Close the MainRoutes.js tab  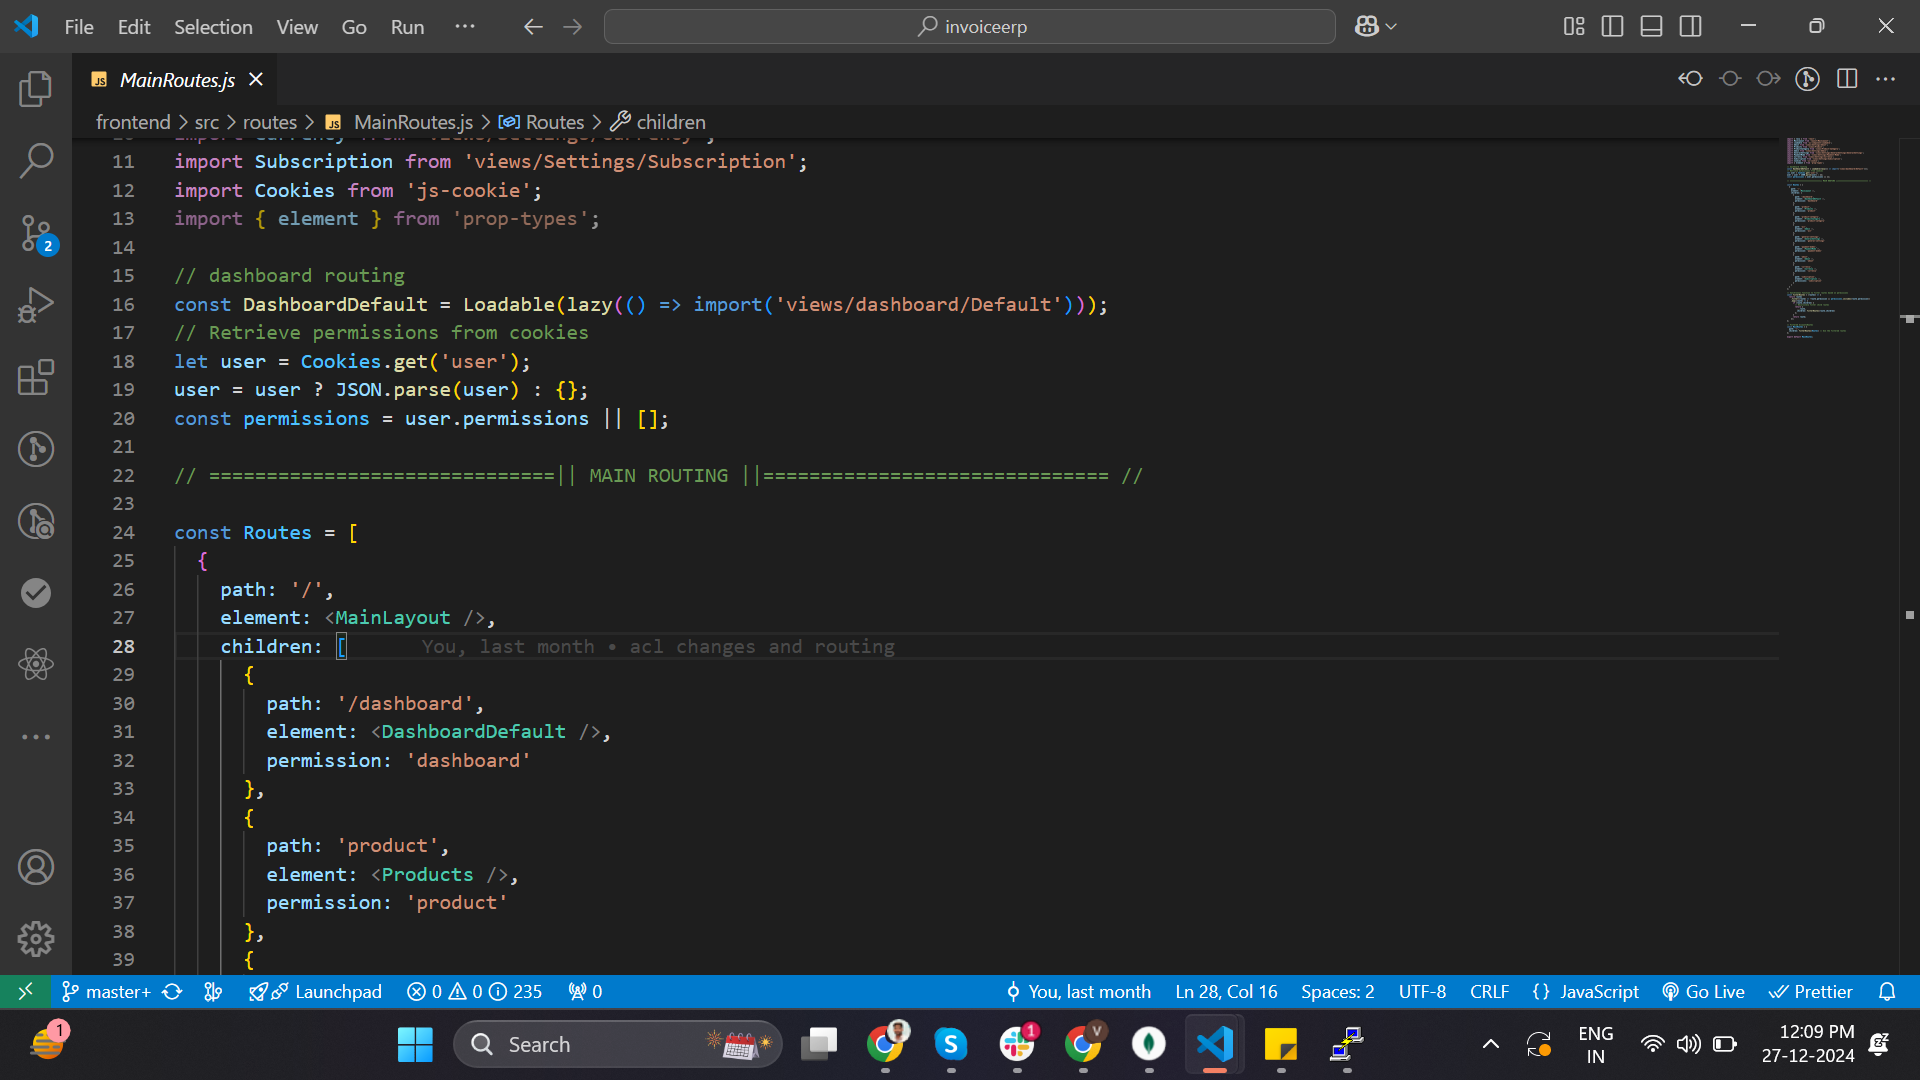click(x=256, y=79)
